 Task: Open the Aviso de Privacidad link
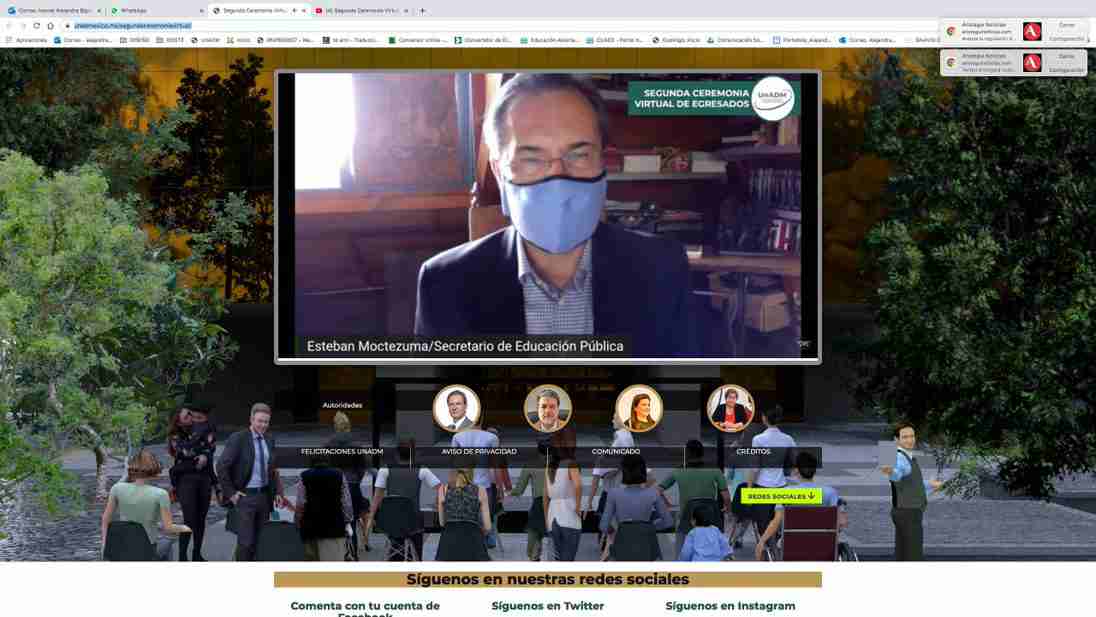479,451
